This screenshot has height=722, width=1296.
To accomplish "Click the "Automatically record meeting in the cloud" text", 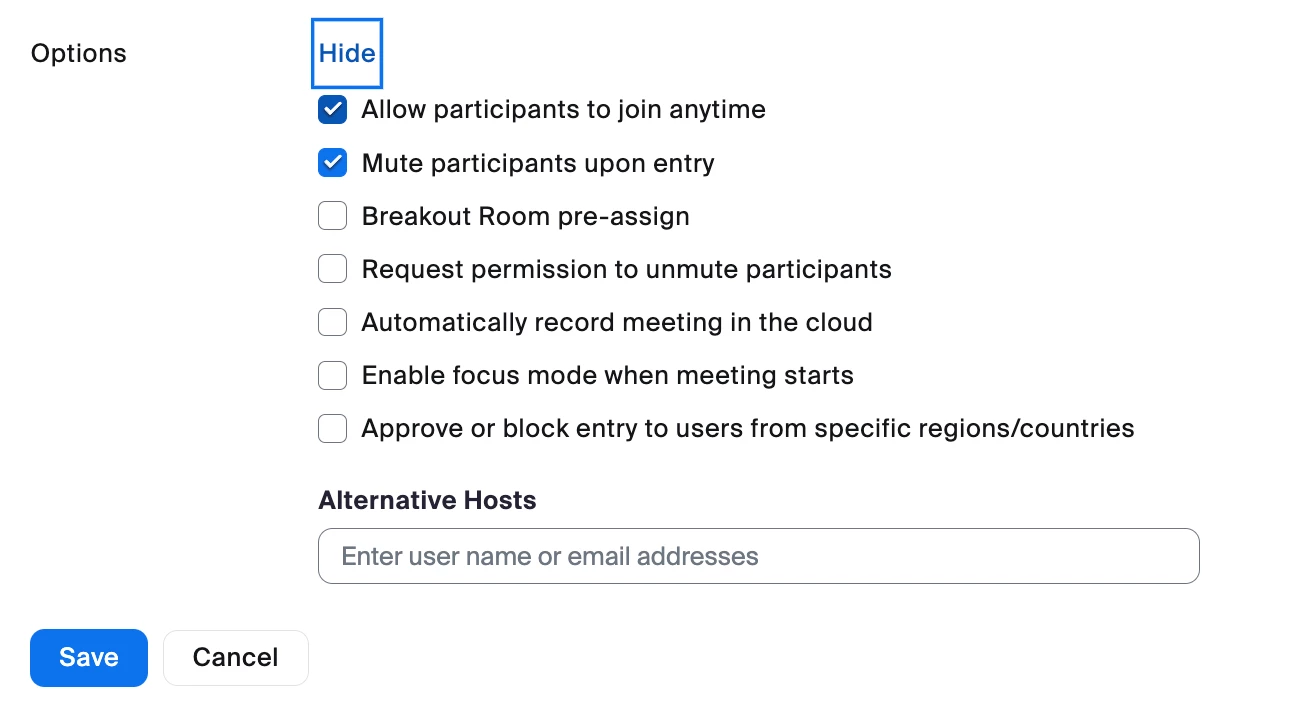I will 616,322.
